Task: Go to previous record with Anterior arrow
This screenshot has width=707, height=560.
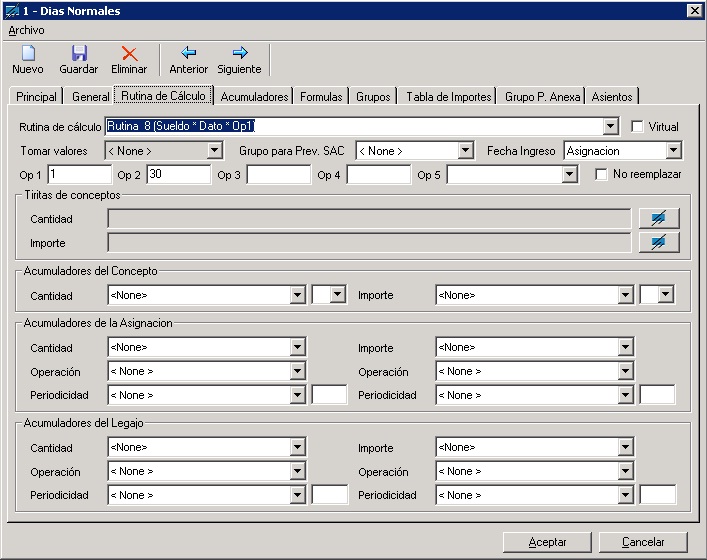Action: tap(188, 54)
